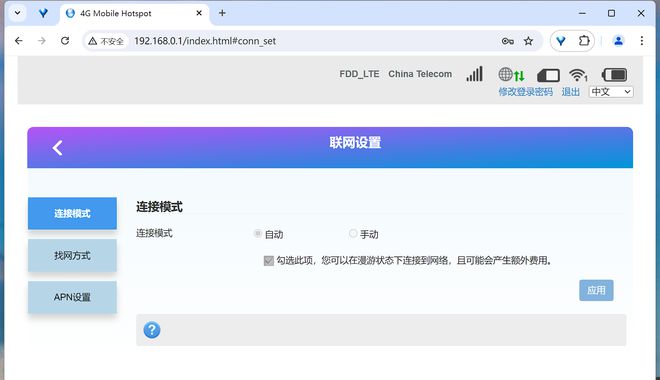Click the 退出 logout link
The height and width of the screenshot is (380, 660).
(571, 92)
